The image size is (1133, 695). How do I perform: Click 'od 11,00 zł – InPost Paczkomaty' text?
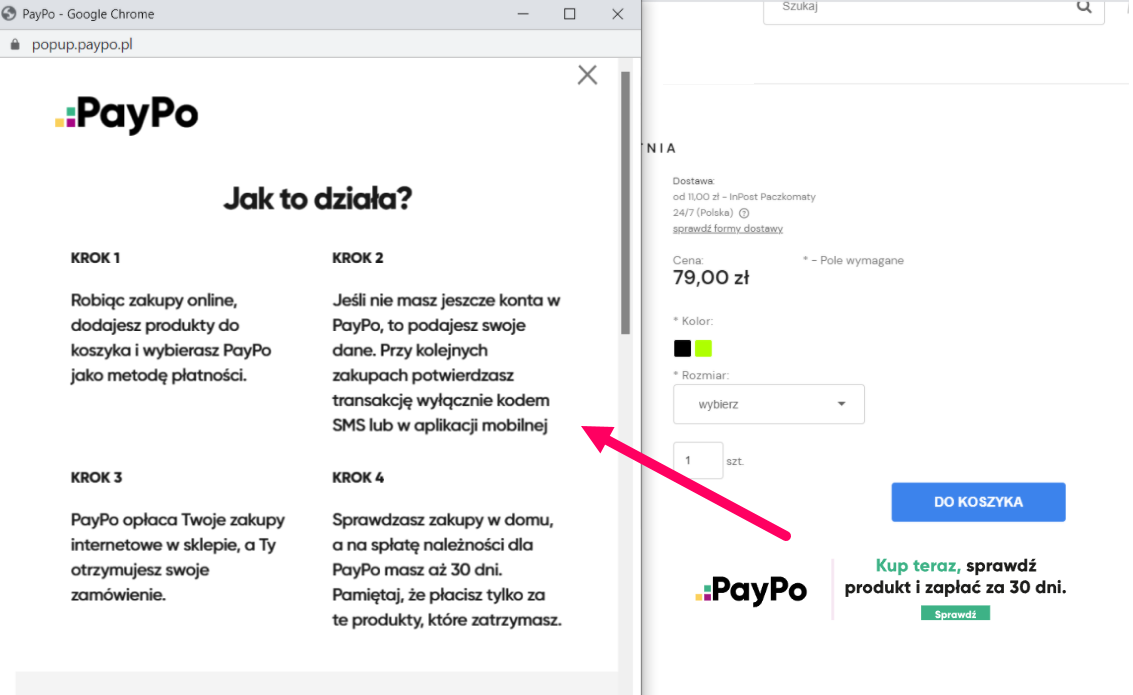point(744,197)
